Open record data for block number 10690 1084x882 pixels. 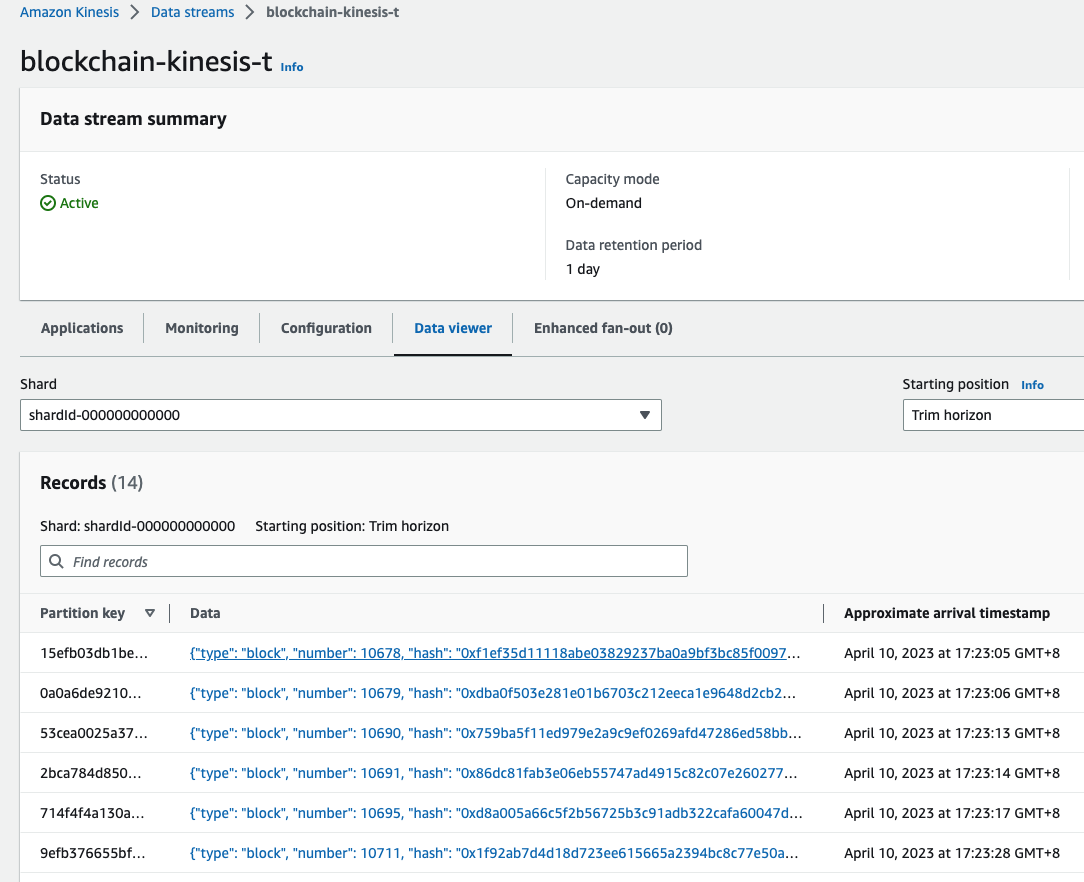(496, 733)
